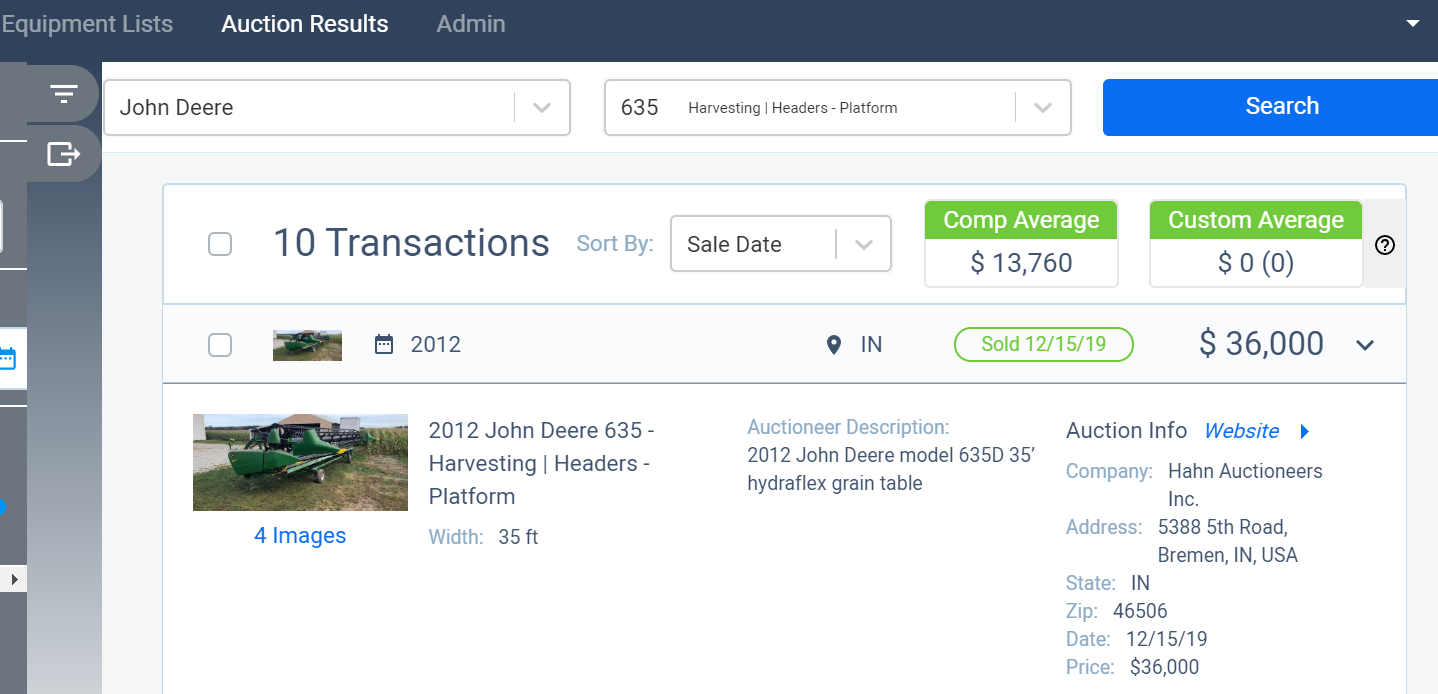Collapse the $36,000 transaction row chevron

[x=1365, y=346]
